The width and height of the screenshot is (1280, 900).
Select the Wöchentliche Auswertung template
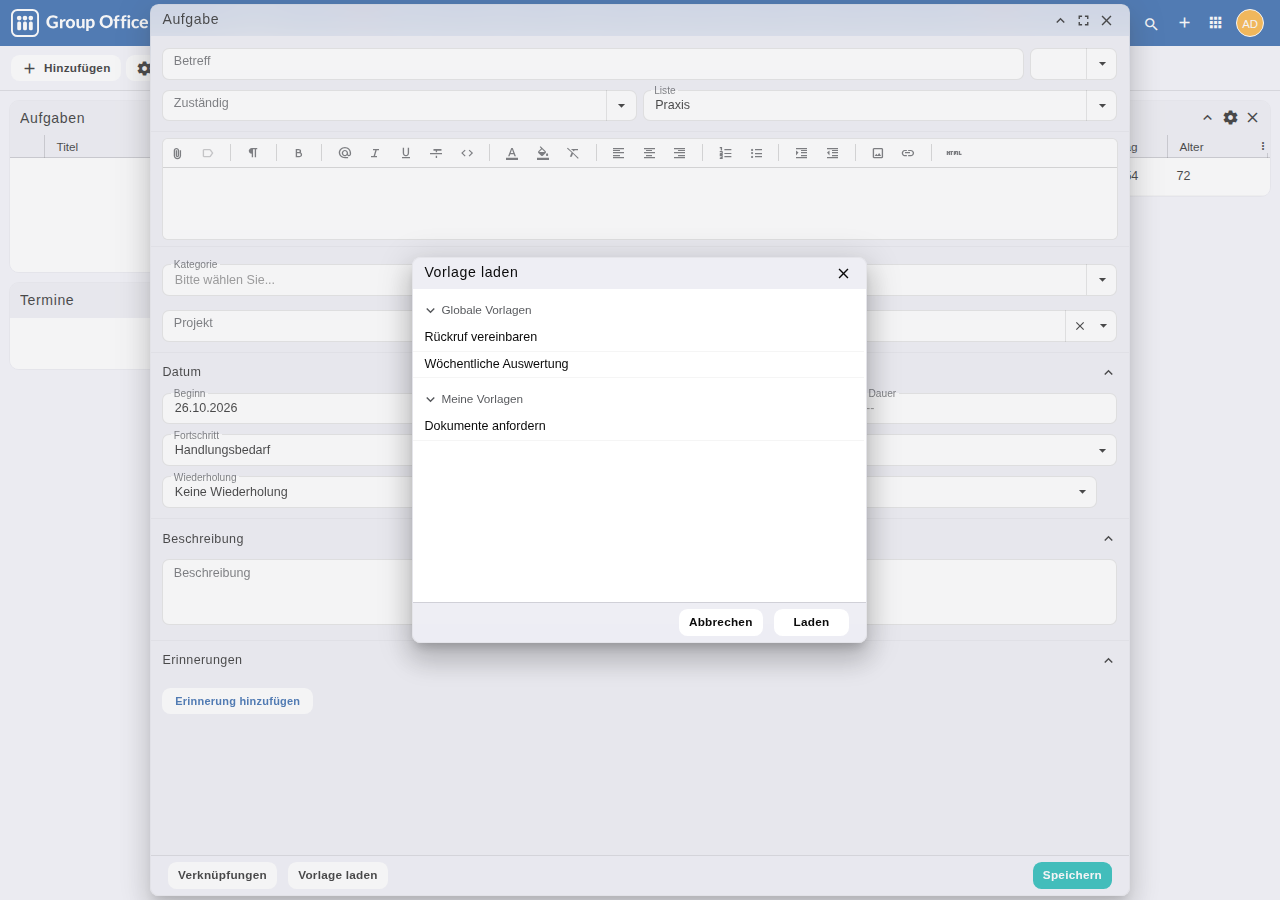639,364
